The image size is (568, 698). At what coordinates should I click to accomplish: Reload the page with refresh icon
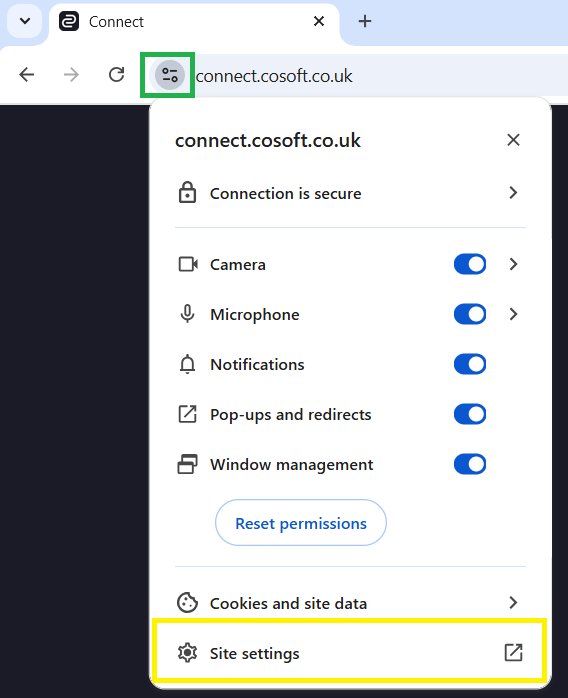point(117,74)
